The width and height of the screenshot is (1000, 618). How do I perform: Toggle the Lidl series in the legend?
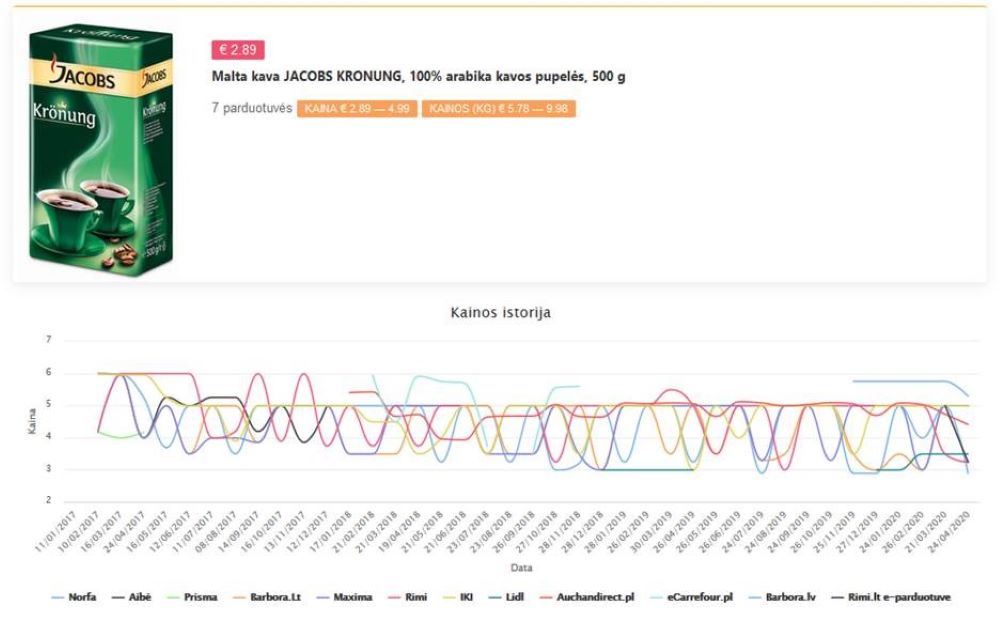click(506, 598)
